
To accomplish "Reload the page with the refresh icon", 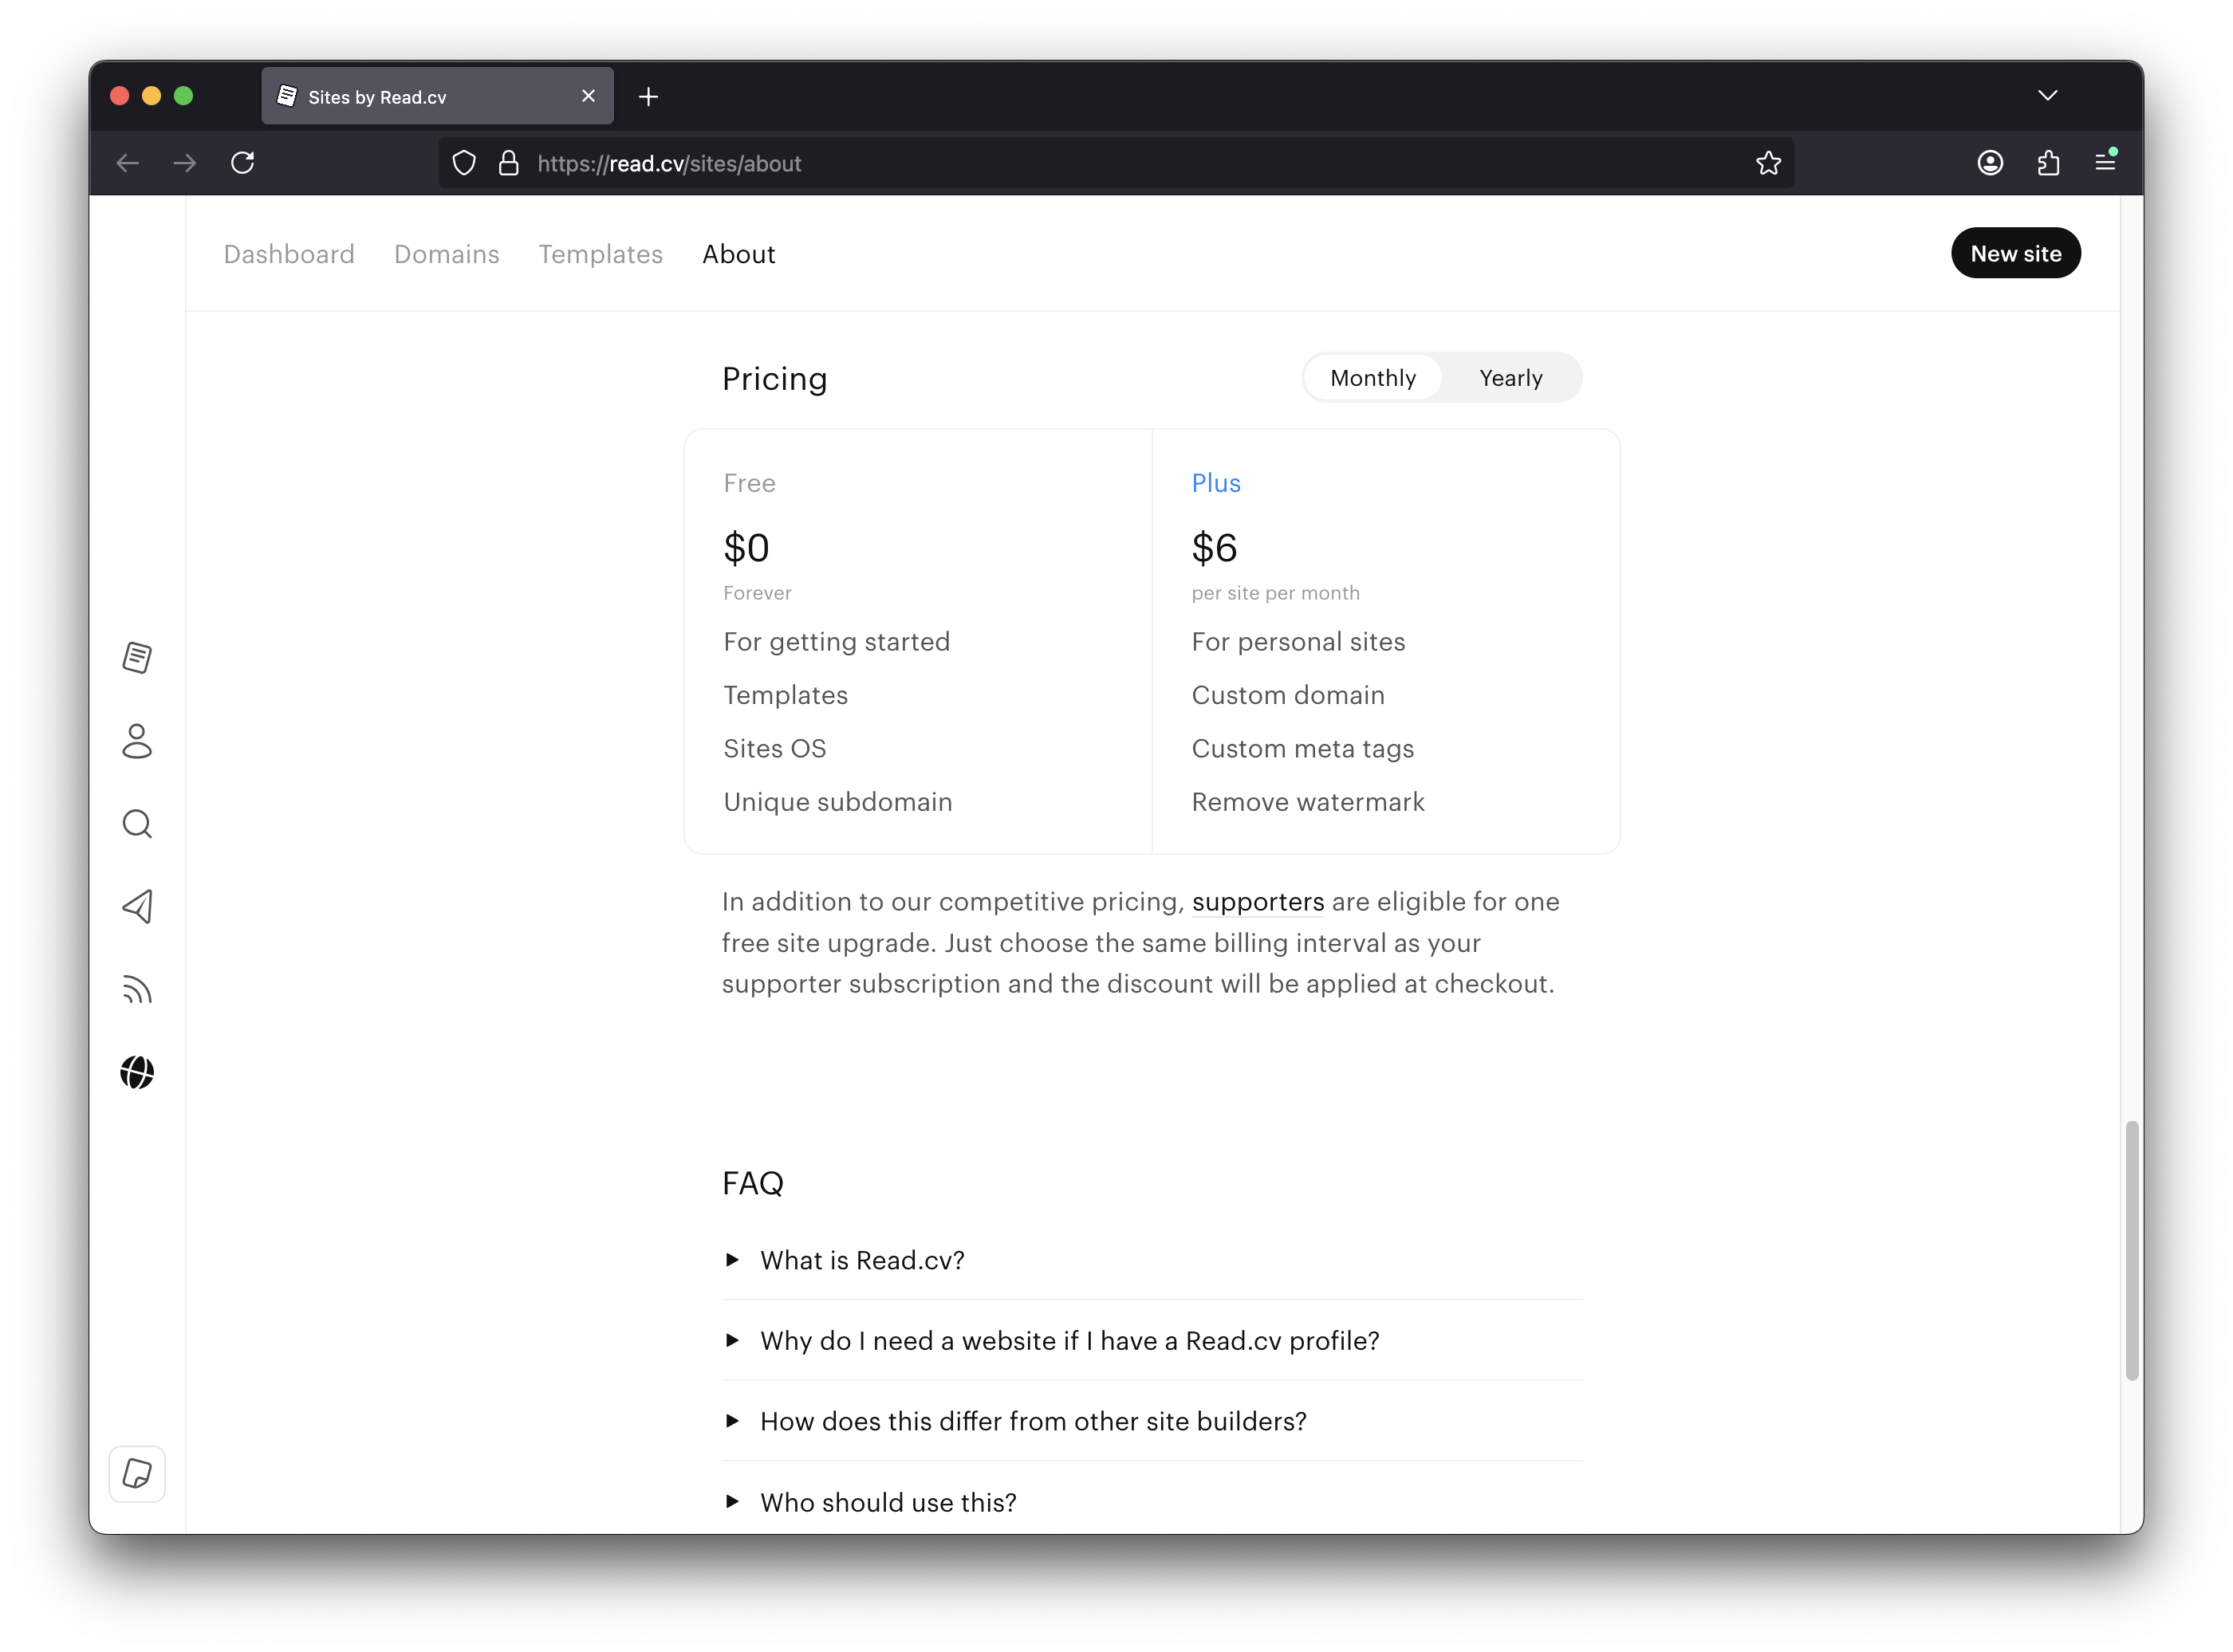I will click(x=243, y=163).
